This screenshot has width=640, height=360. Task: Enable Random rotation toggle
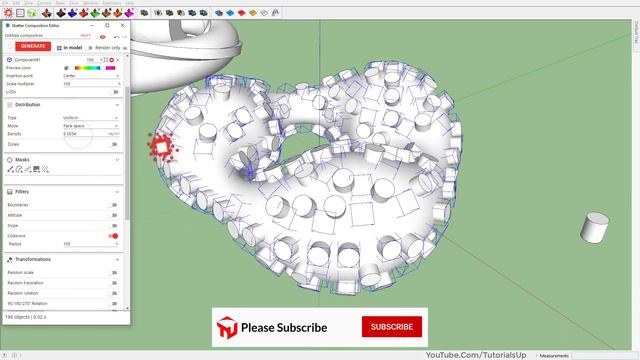click(114, 293)
